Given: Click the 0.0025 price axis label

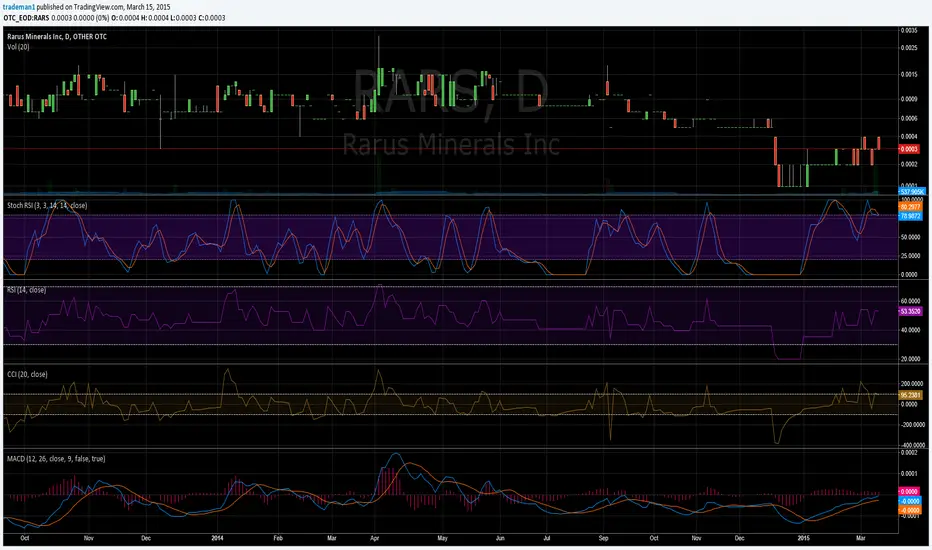Looking at the screenshot, I should (909, 48).
